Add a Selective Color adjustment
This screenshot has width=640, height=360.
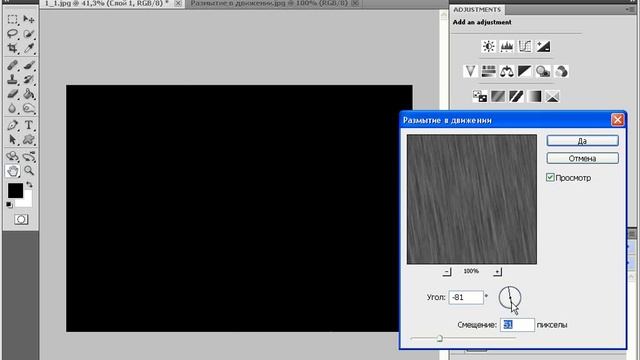pos(553,96)
